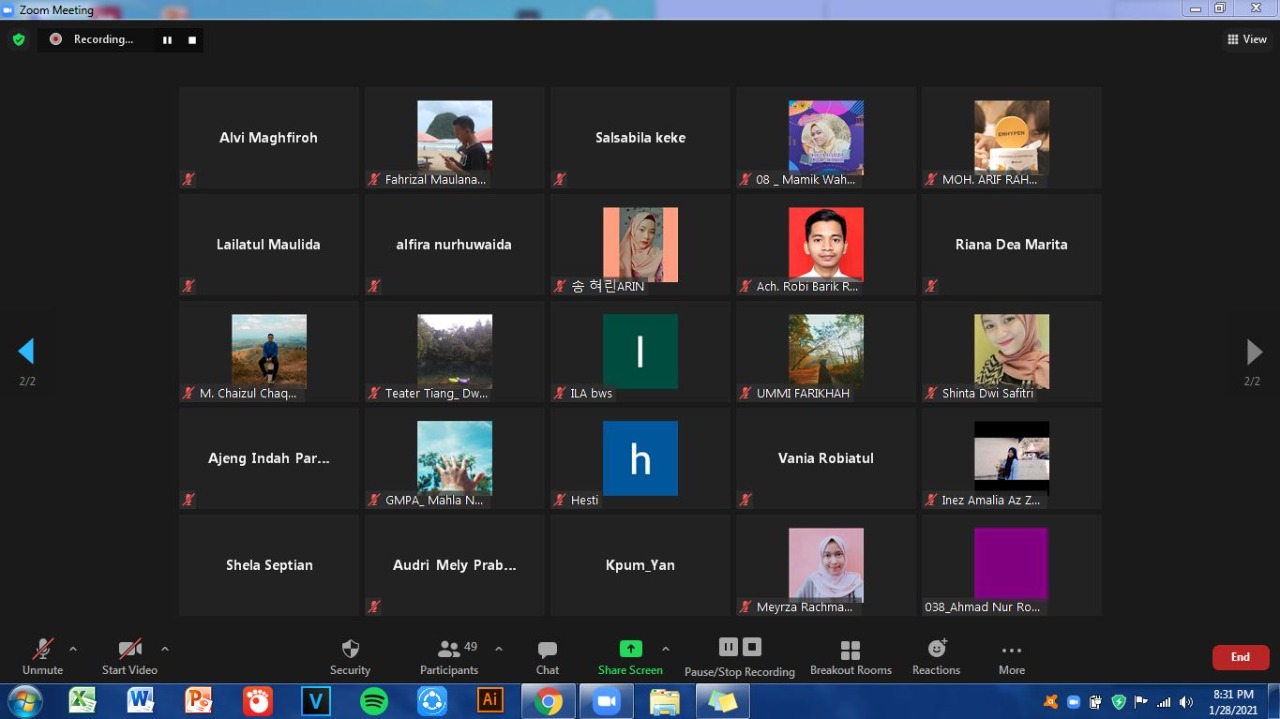Open the View layout menu
Viewport: 1280px width, 719px height.
tap(1247, 40)
